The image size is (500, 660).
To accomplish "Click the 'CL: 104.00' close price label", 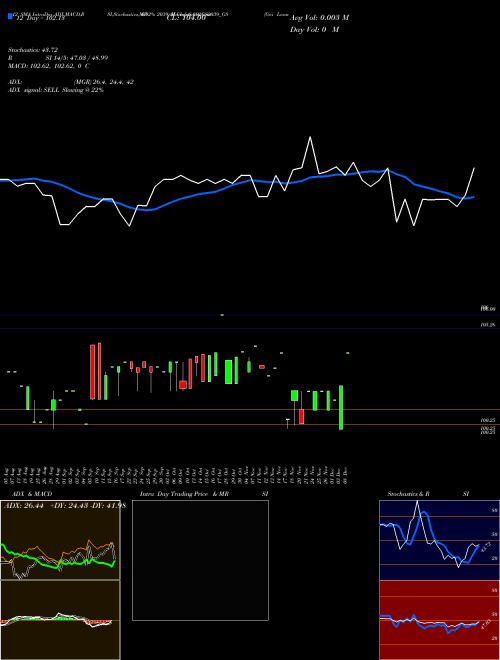I will point(186,18).
